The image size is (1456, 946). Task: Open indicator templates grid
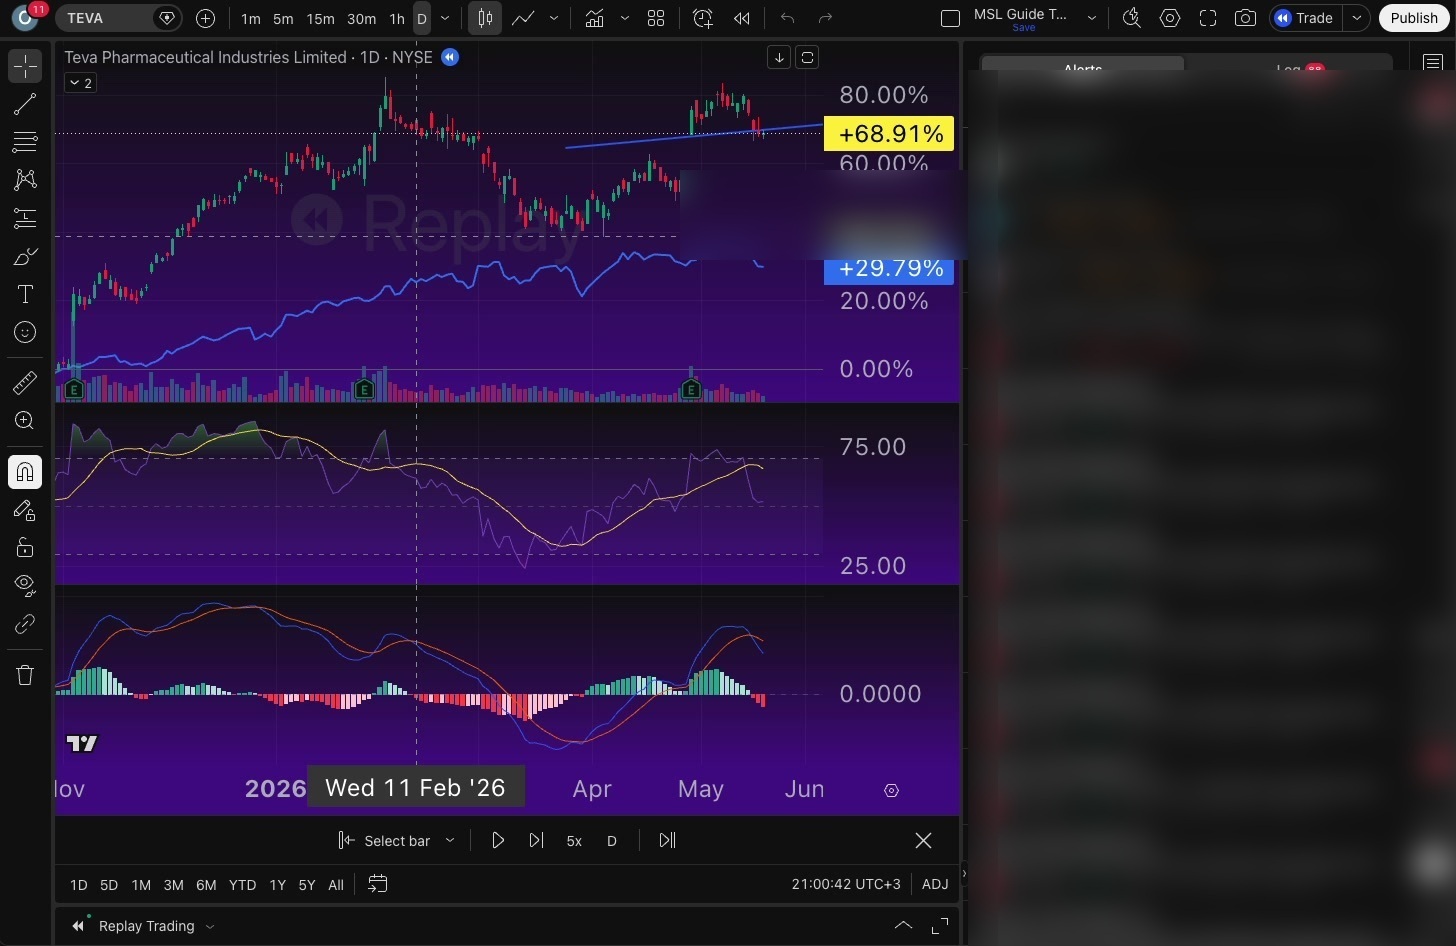[656, 18]
